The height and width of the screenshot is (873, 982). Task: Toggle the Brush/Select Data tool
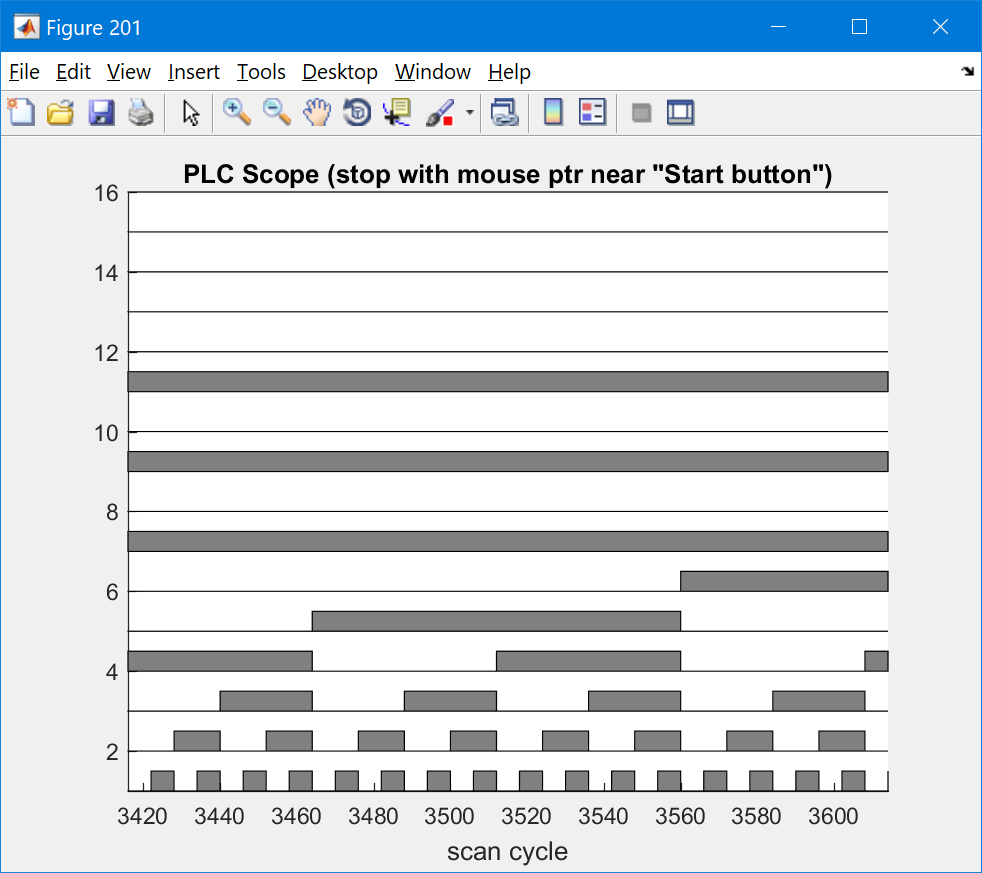tap(438, 113)
